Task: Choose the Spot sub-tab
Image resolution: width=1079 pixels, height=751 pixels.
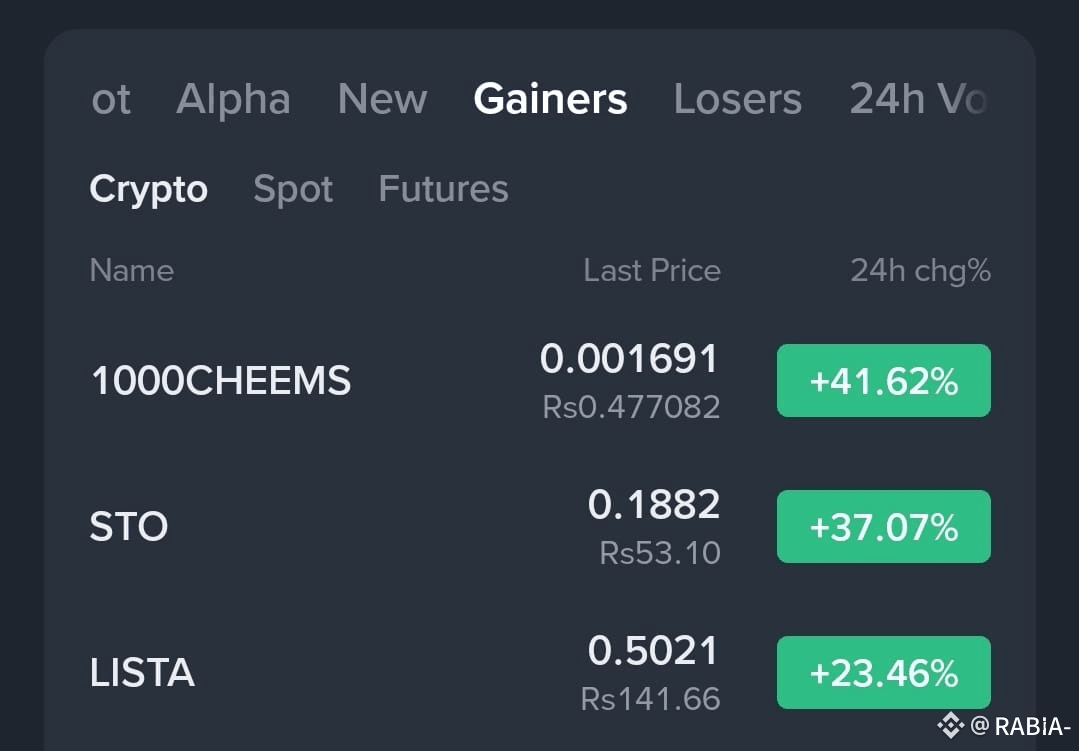Action: click(293, 189)
